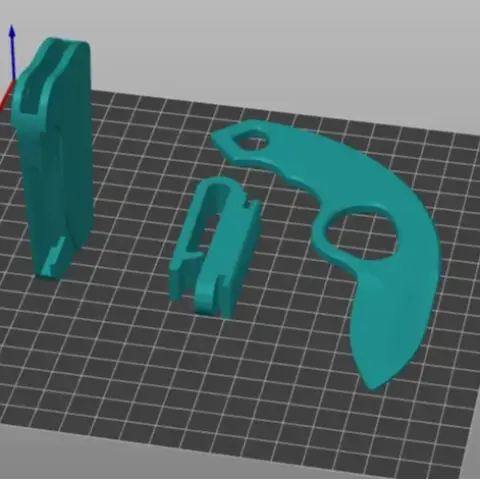The height and width of the screenshot is (480, 480).
Task: Click the flat right face of upright handle
Action: [78, 150]
